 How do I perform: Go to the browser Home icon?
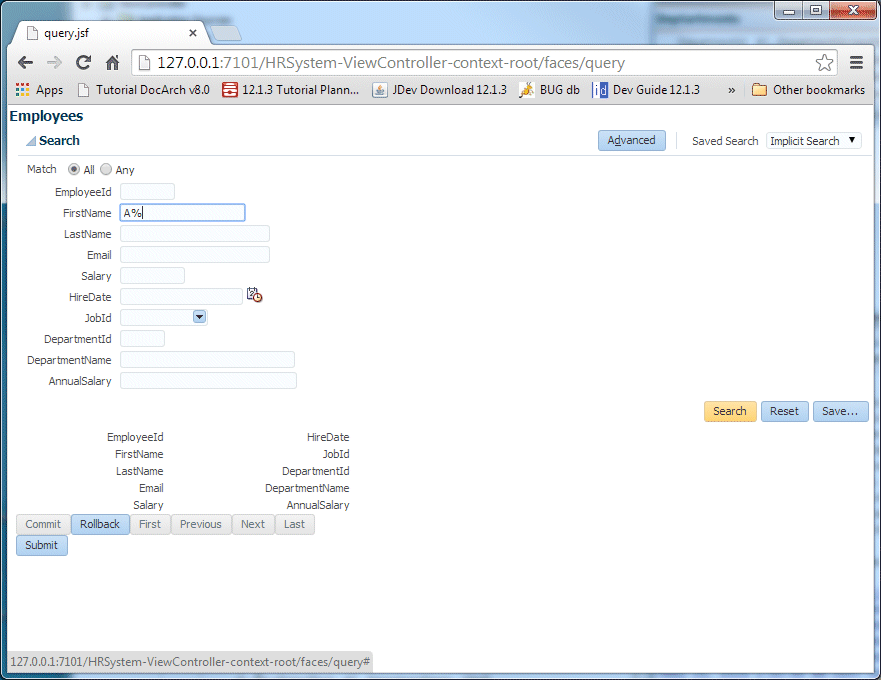113,62
